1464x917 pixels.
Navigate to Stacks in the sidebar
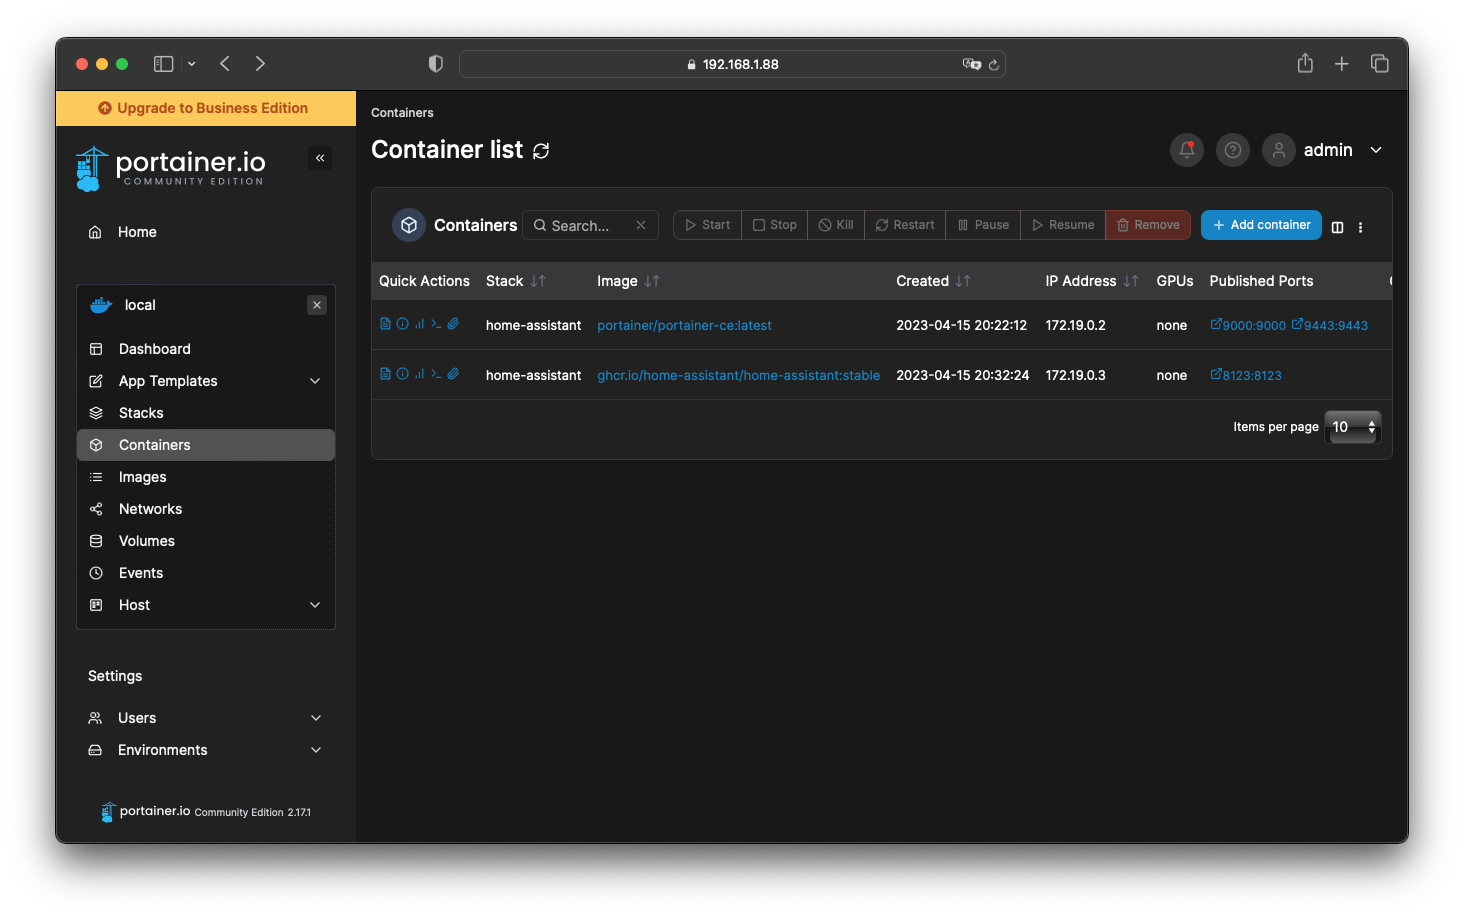[x=140, y=412]
